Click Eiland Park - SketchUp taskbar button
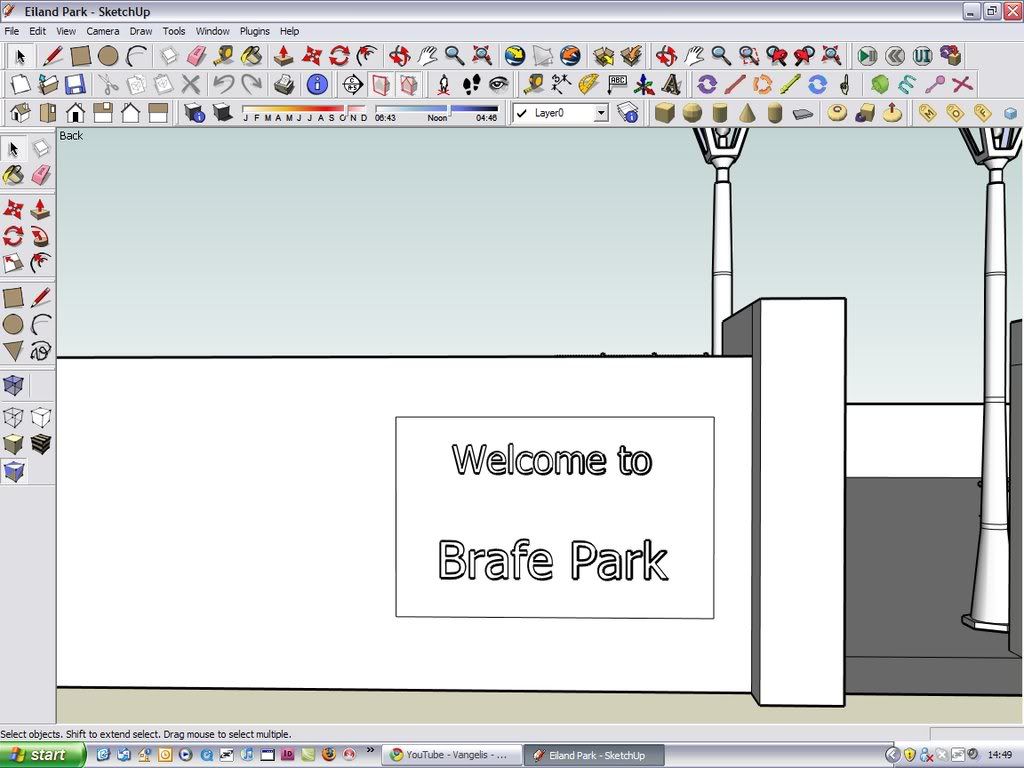 tap(593, 755)
